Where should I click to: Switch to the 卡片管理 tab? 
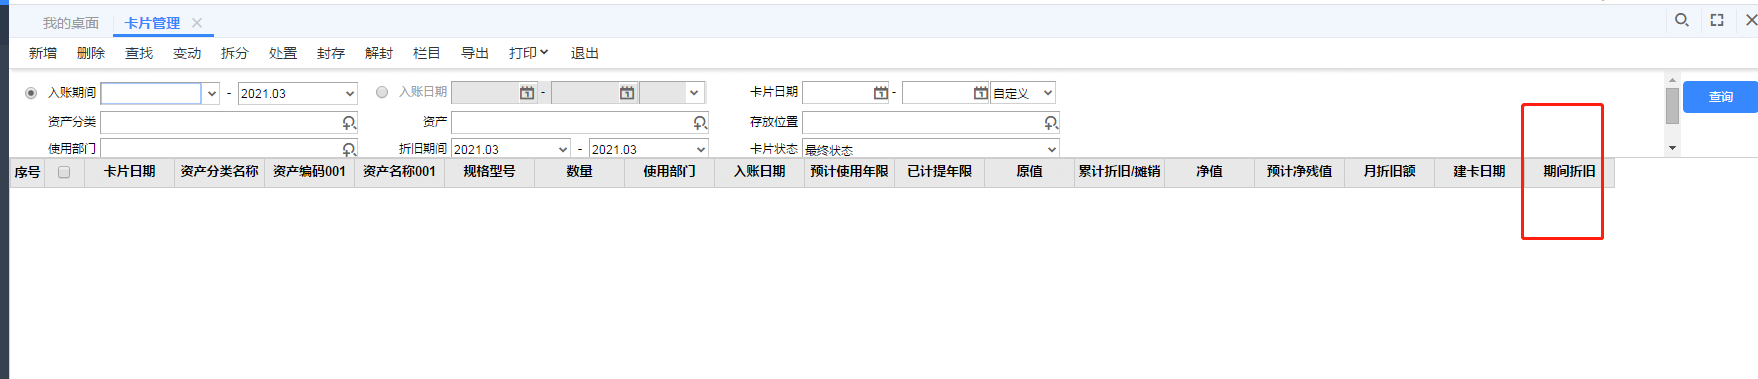(x=152, y=23)
